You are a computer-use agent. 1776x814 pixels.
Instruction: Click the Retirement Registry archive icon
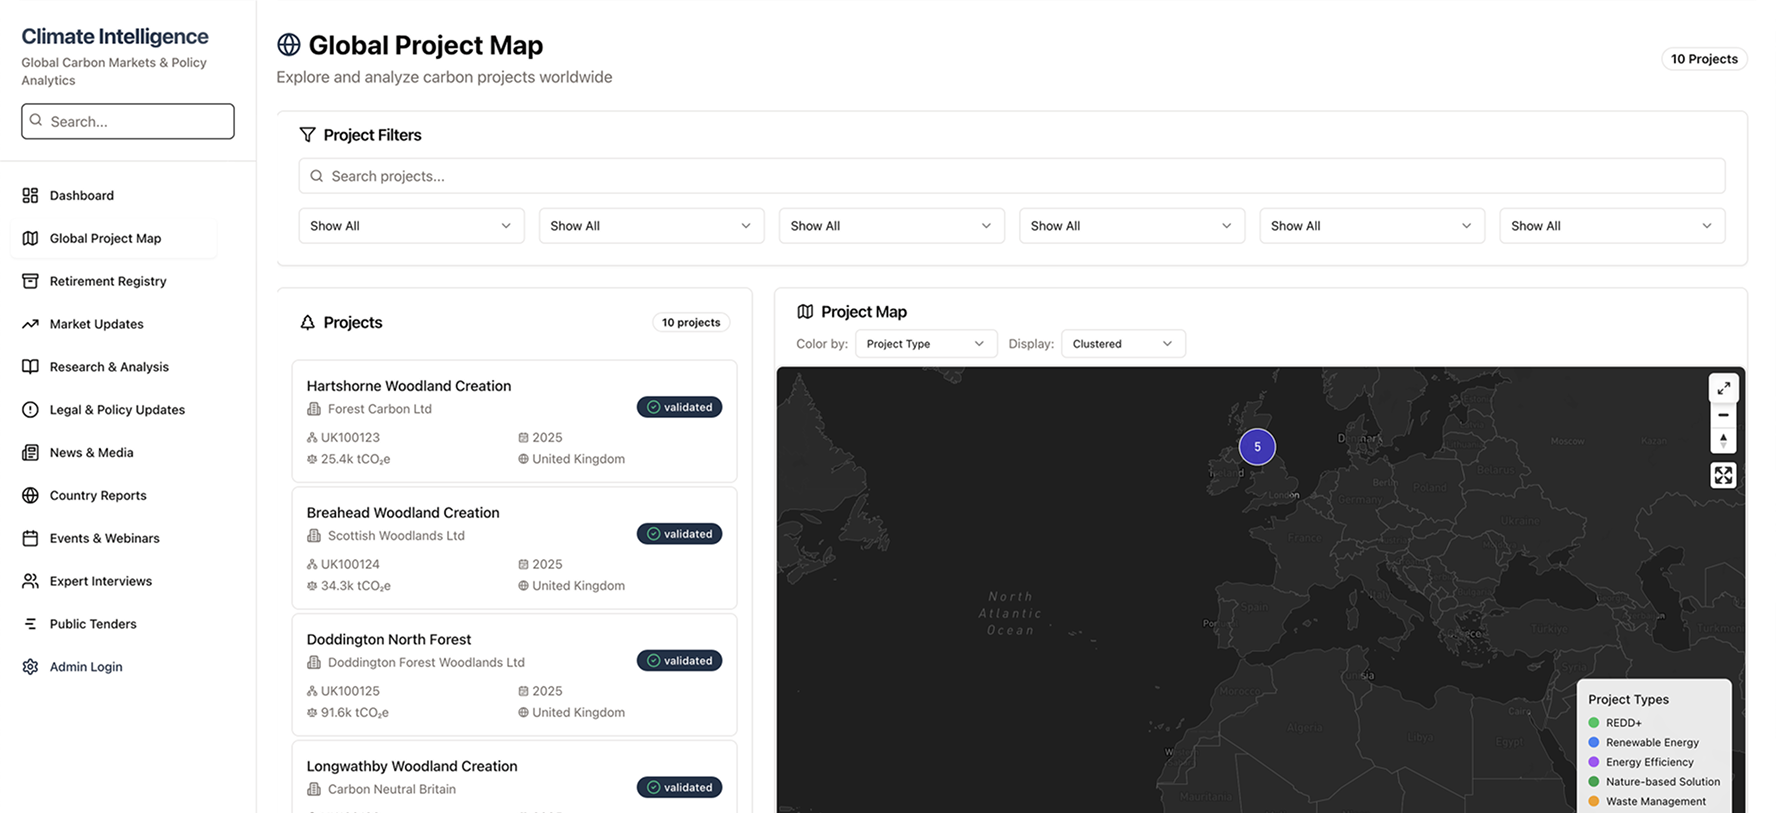coord(30,281)
